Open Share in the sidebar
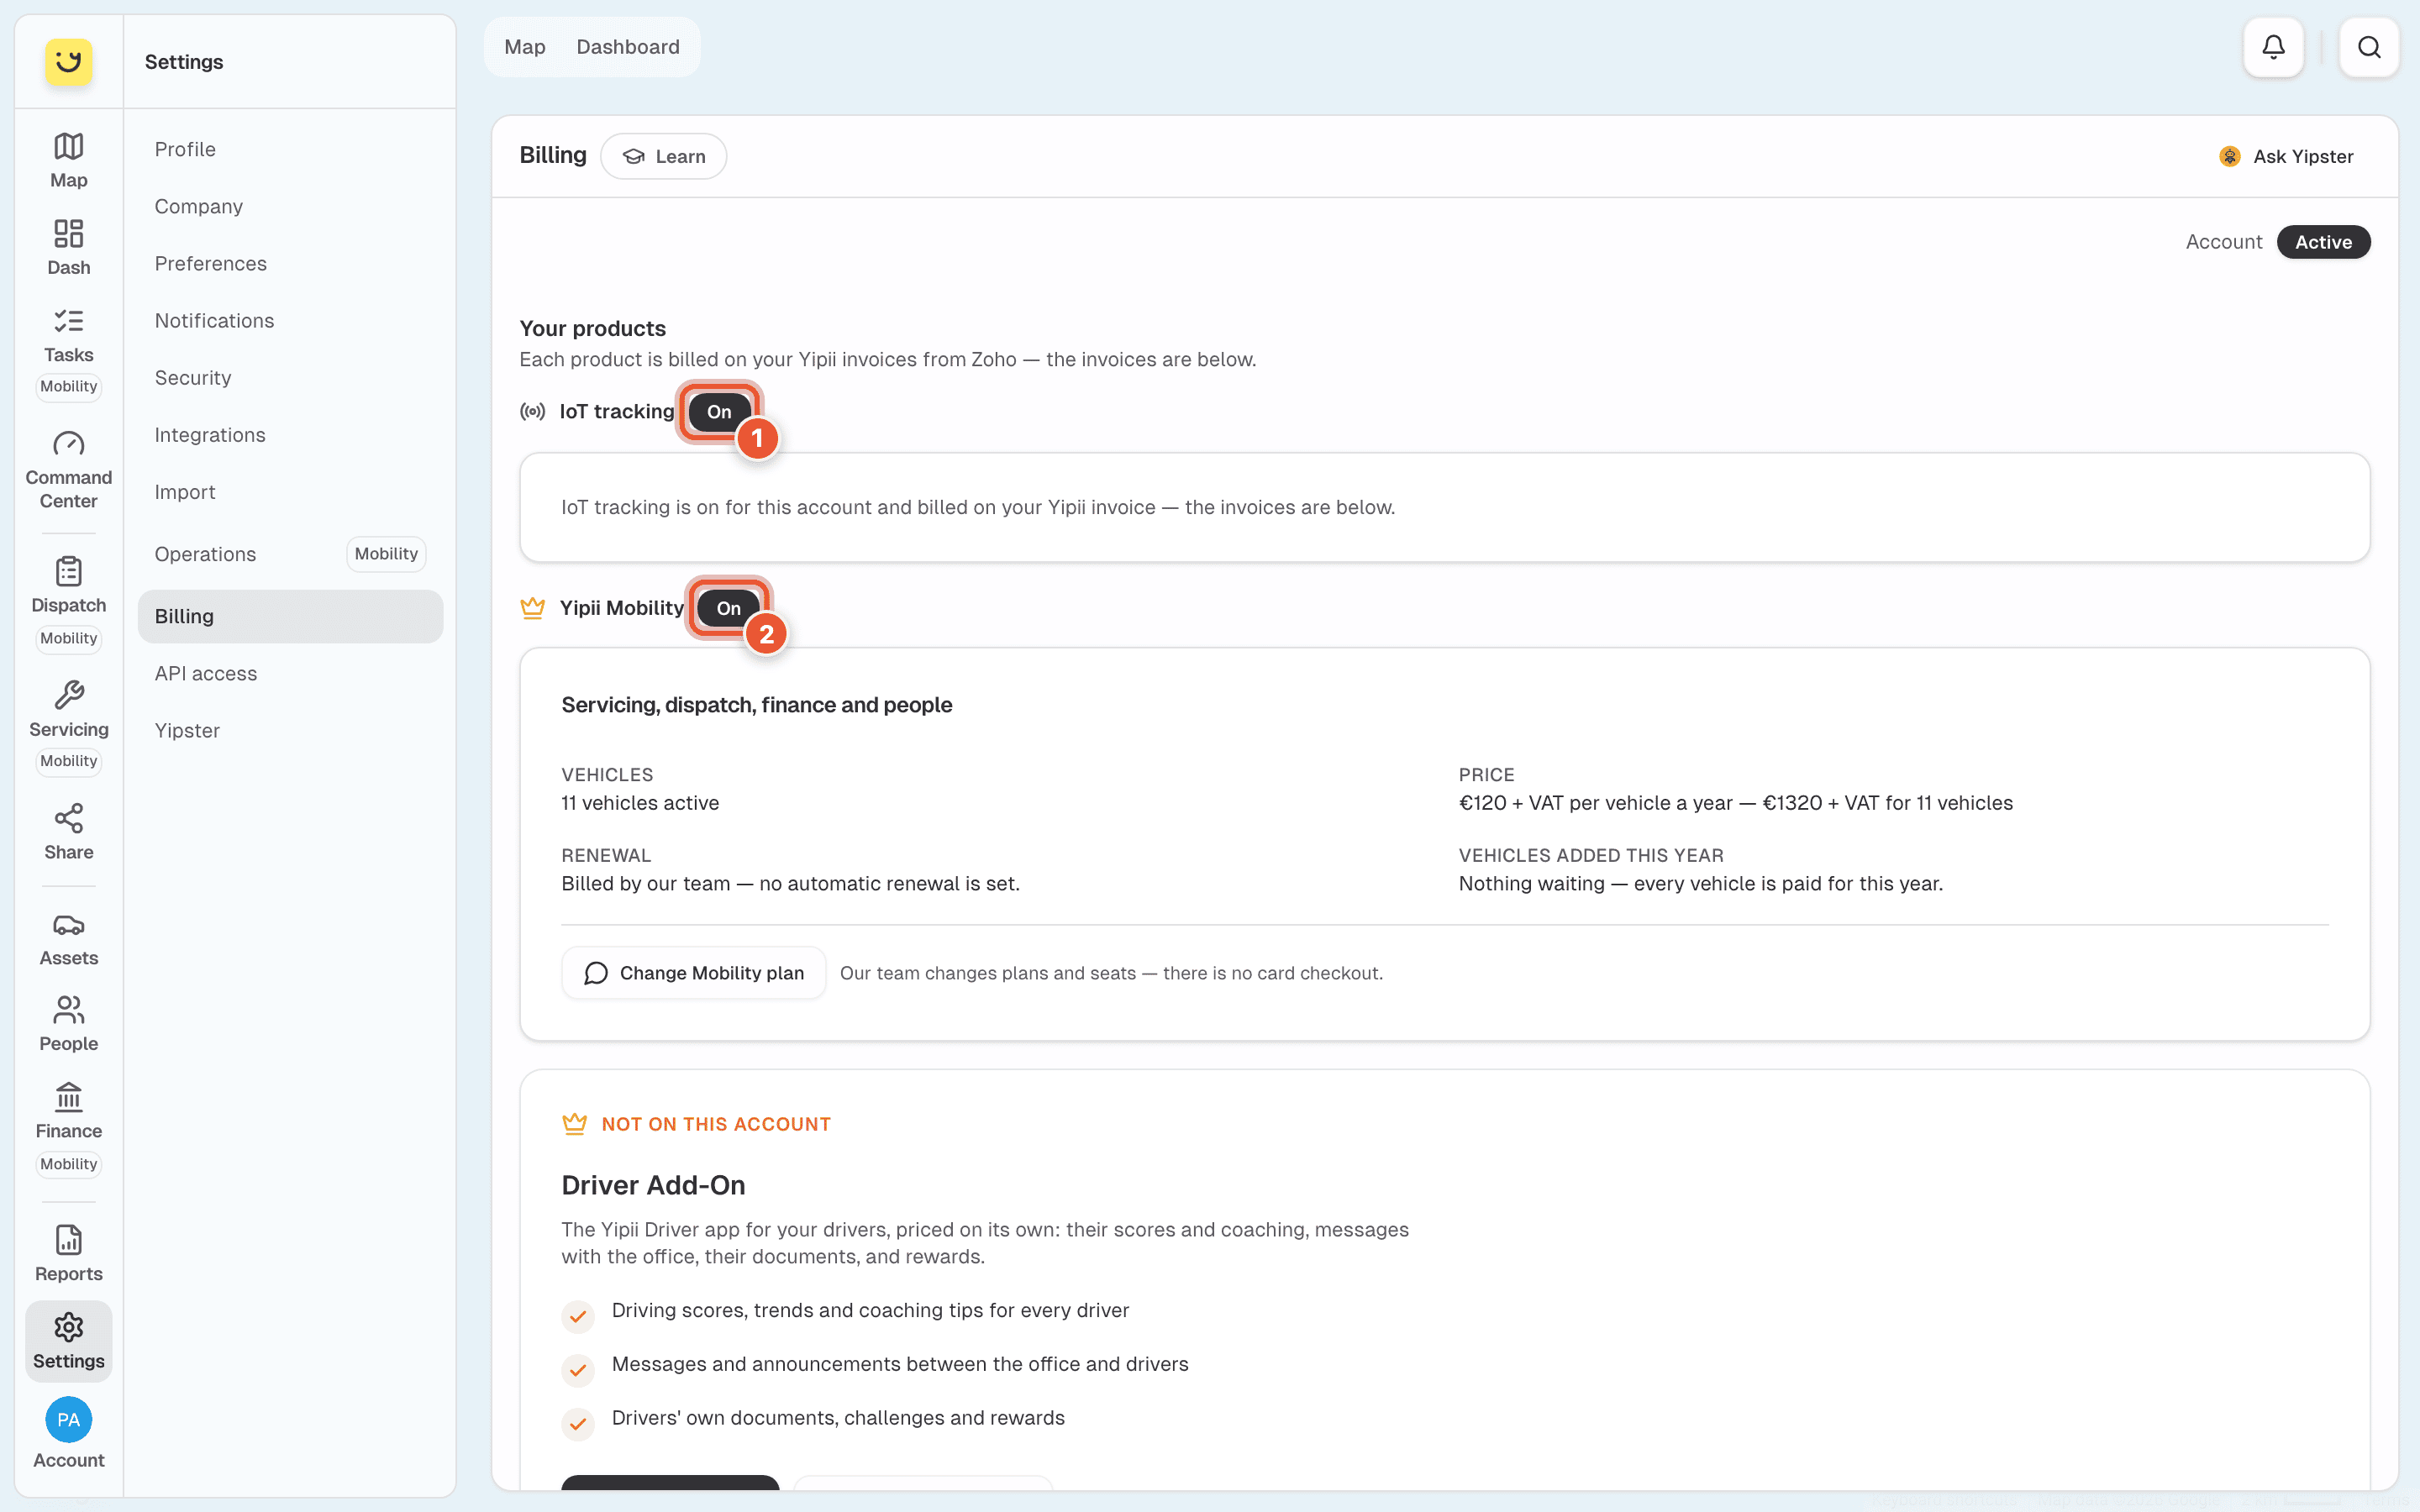Image resolution: width=2420 pixels, height=1512 pixels. click(x=68, y=832)
